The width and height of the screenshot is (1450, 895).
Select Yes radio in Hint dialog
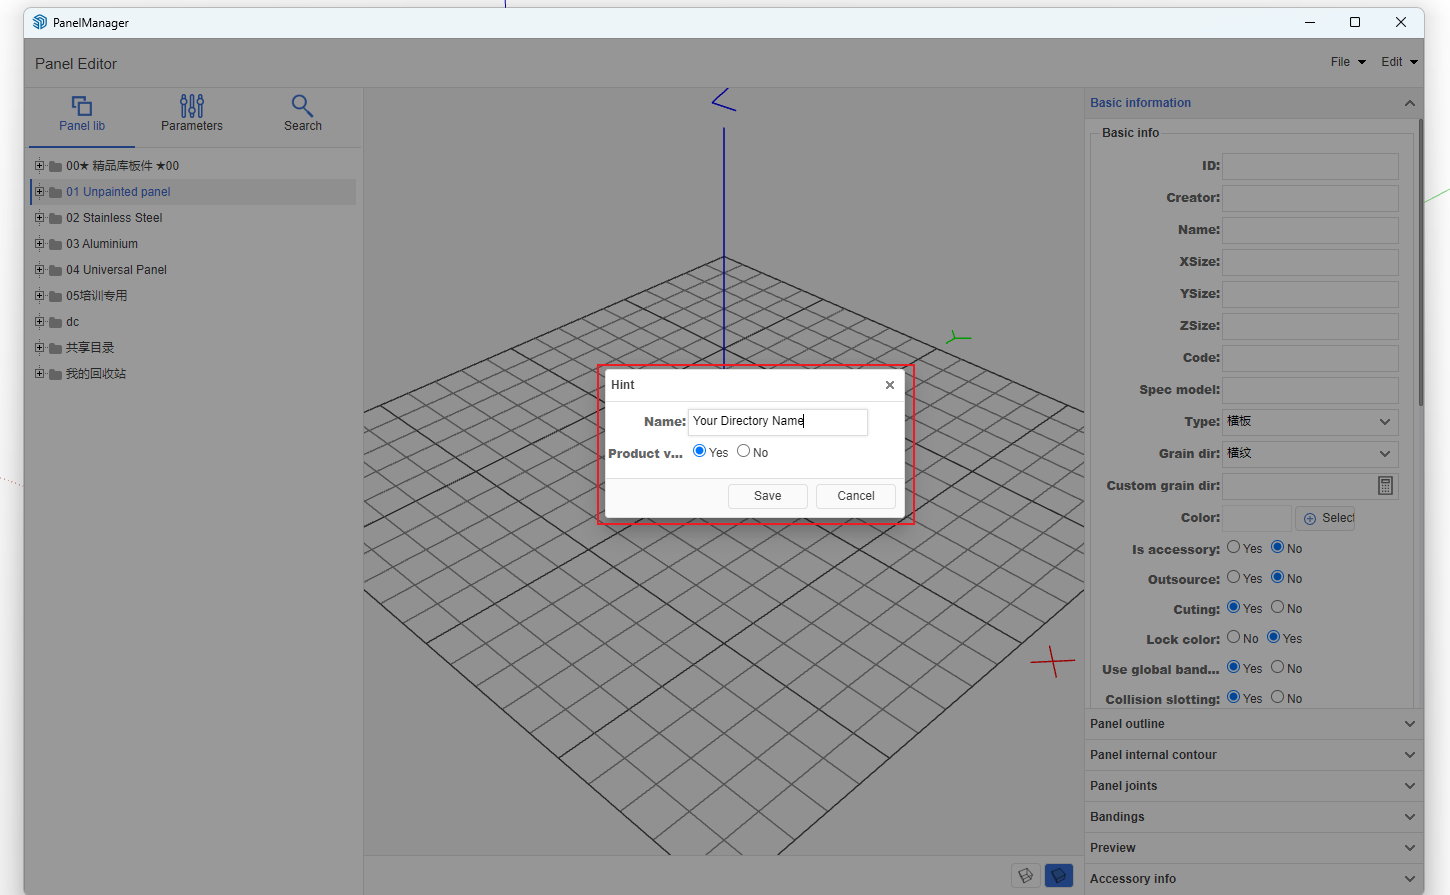(700, 451)
